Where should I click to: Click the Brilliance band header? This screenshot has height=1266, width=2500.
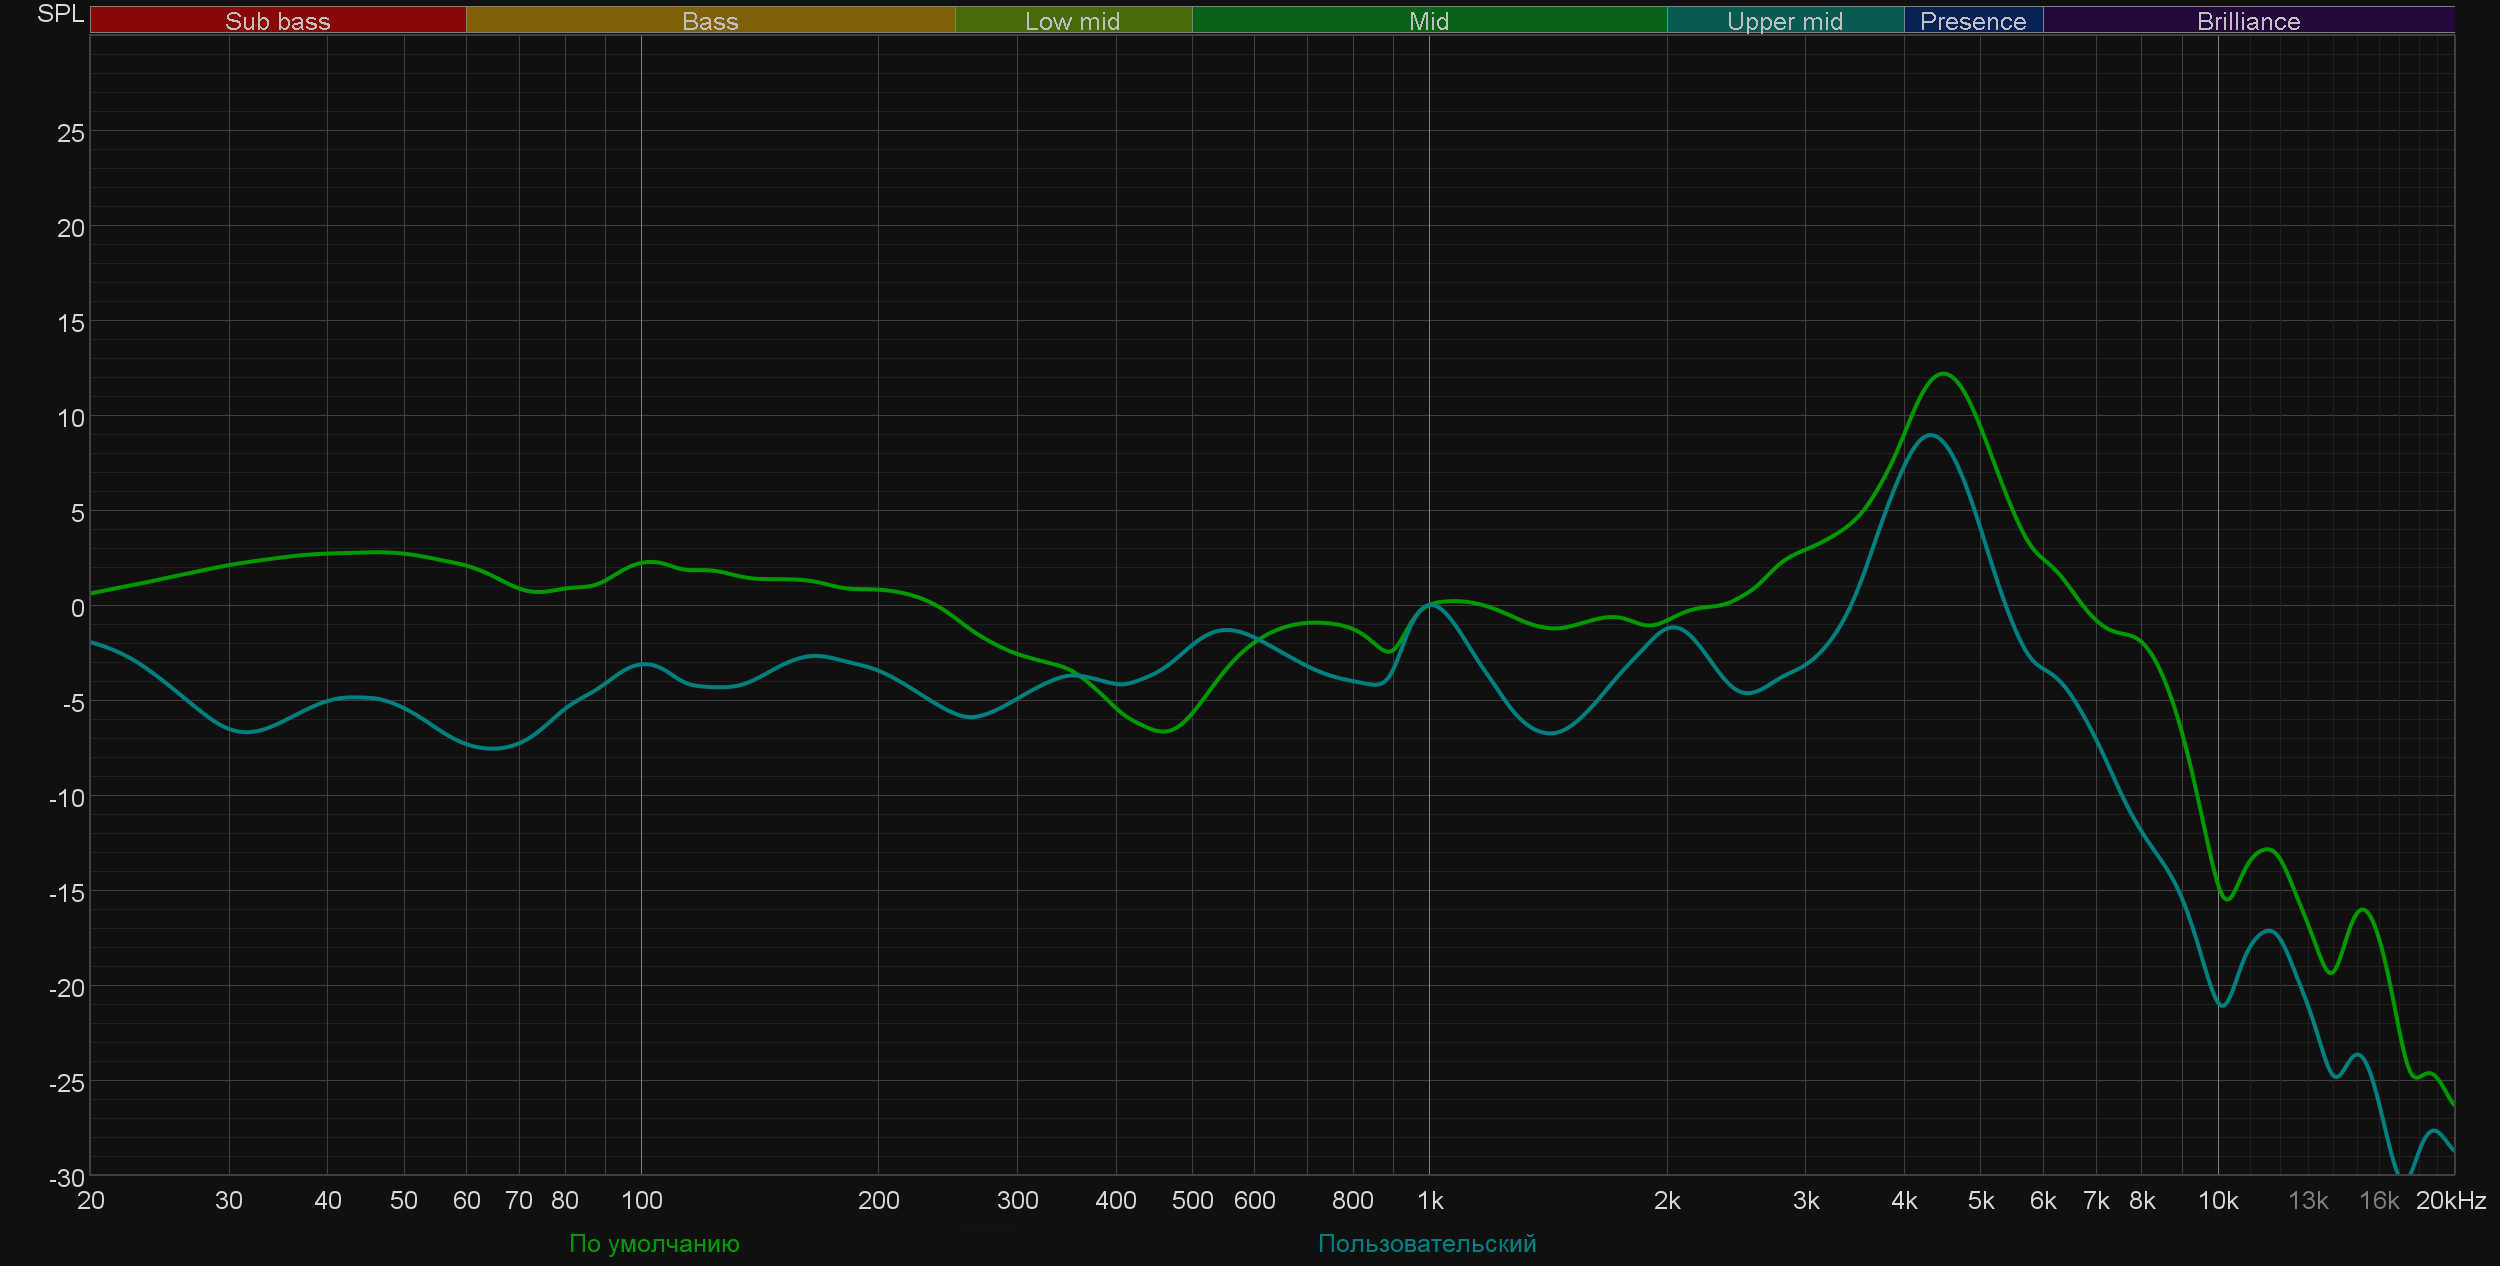pyautogui.click(x=2248, y=21)
